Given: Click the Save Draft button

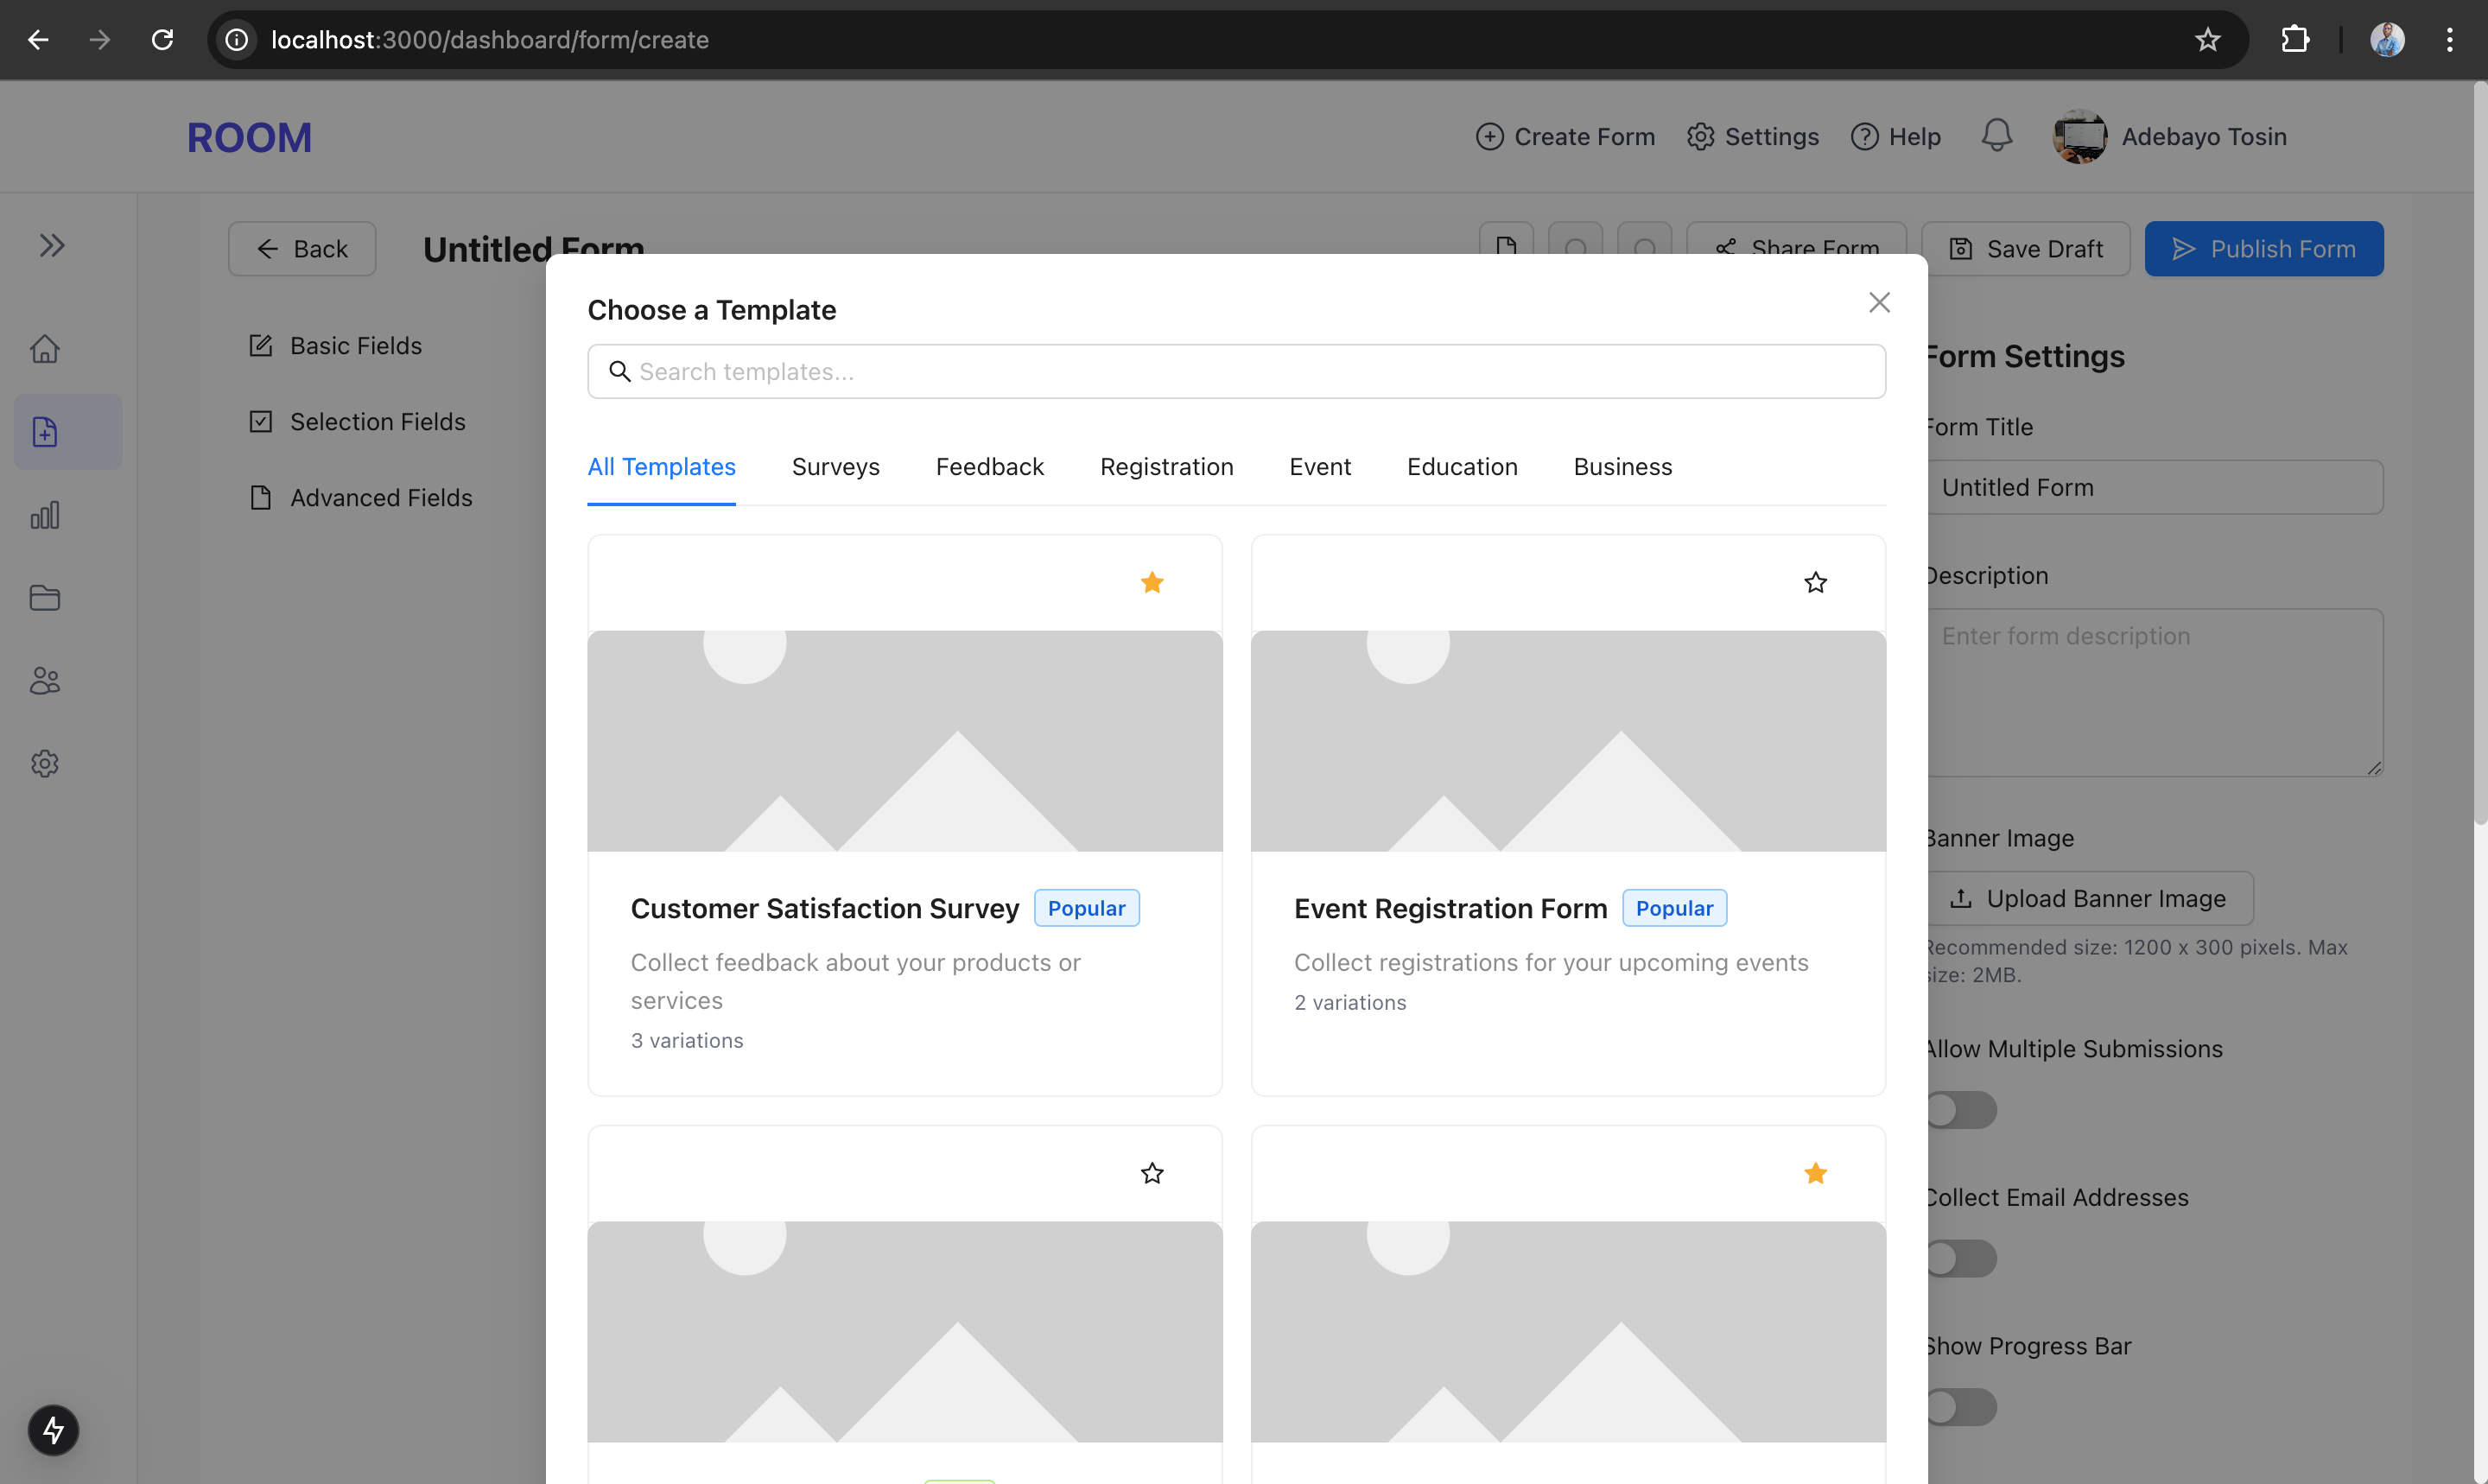Looking at the screenshot, I should tap(2026, 249).
